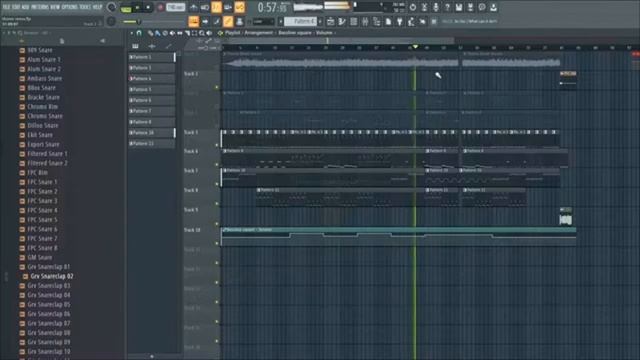Select Pattern 4 in picker
Screen dimensions: 640x360
click(152, 78)
